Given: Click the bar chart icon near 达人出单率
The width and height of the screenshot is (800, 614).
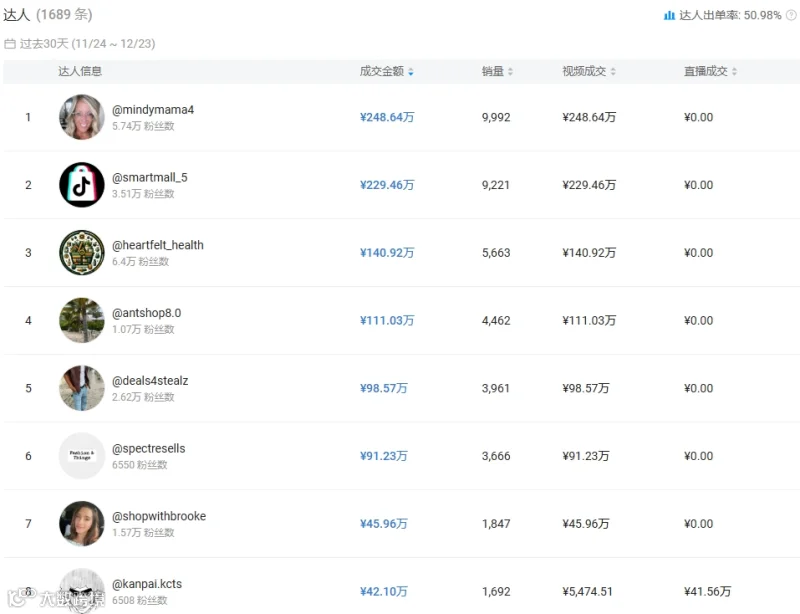Looking at the screenshot, I should 669,15.
